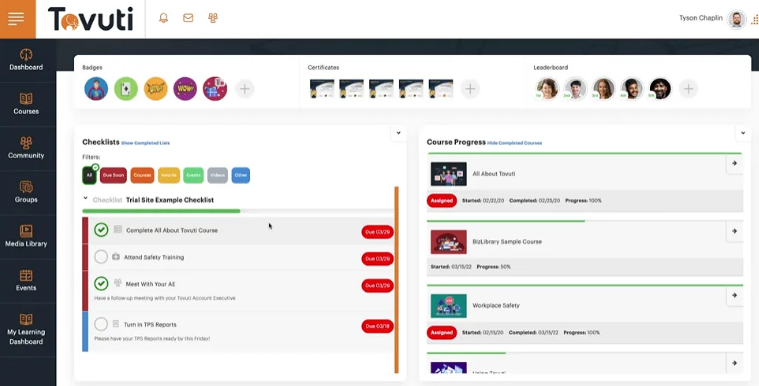Click the purple WOW badge
Viewport: 759px width, 386px height.
click(185, 89)
